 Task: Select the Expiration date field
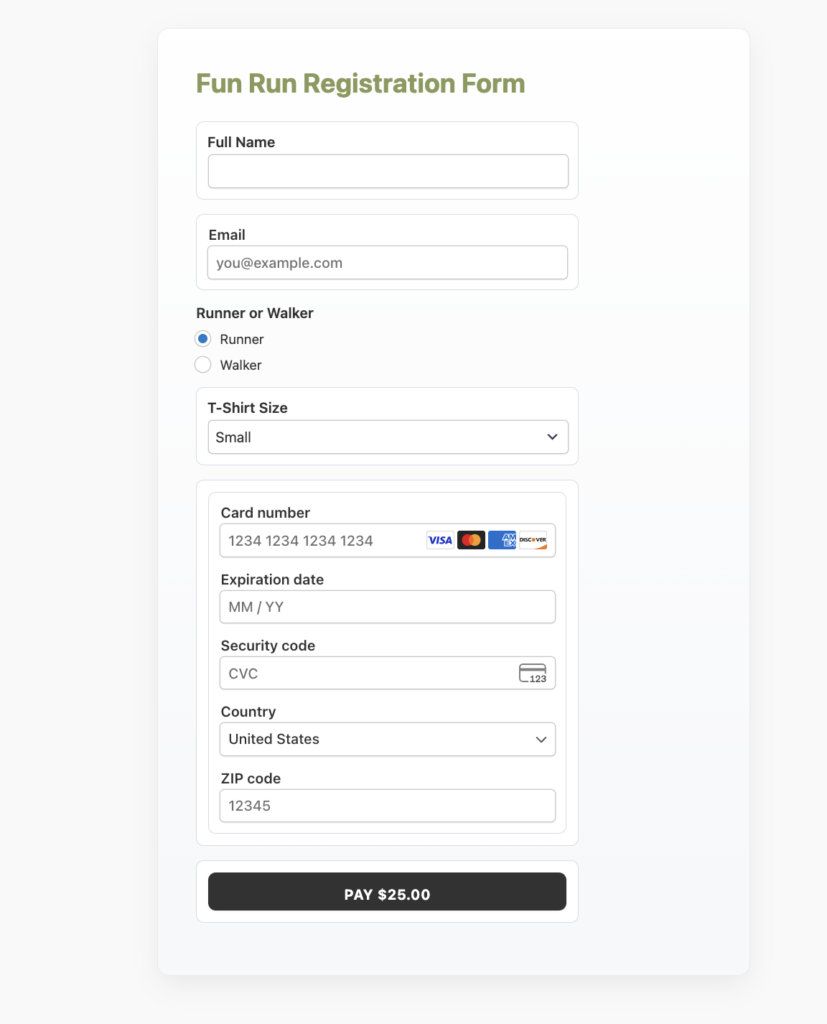coord(387,607)
